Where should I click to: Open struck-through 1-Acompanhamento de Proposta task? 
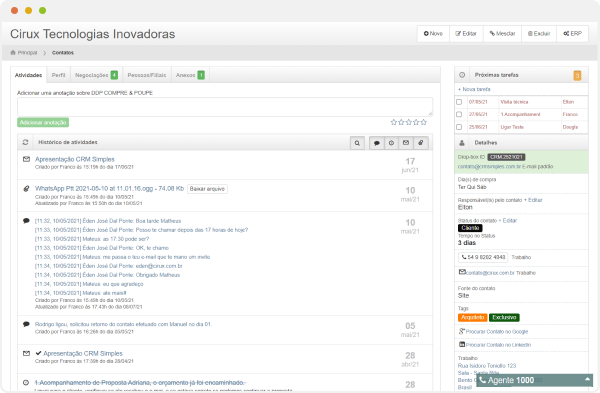coord(140,383)
